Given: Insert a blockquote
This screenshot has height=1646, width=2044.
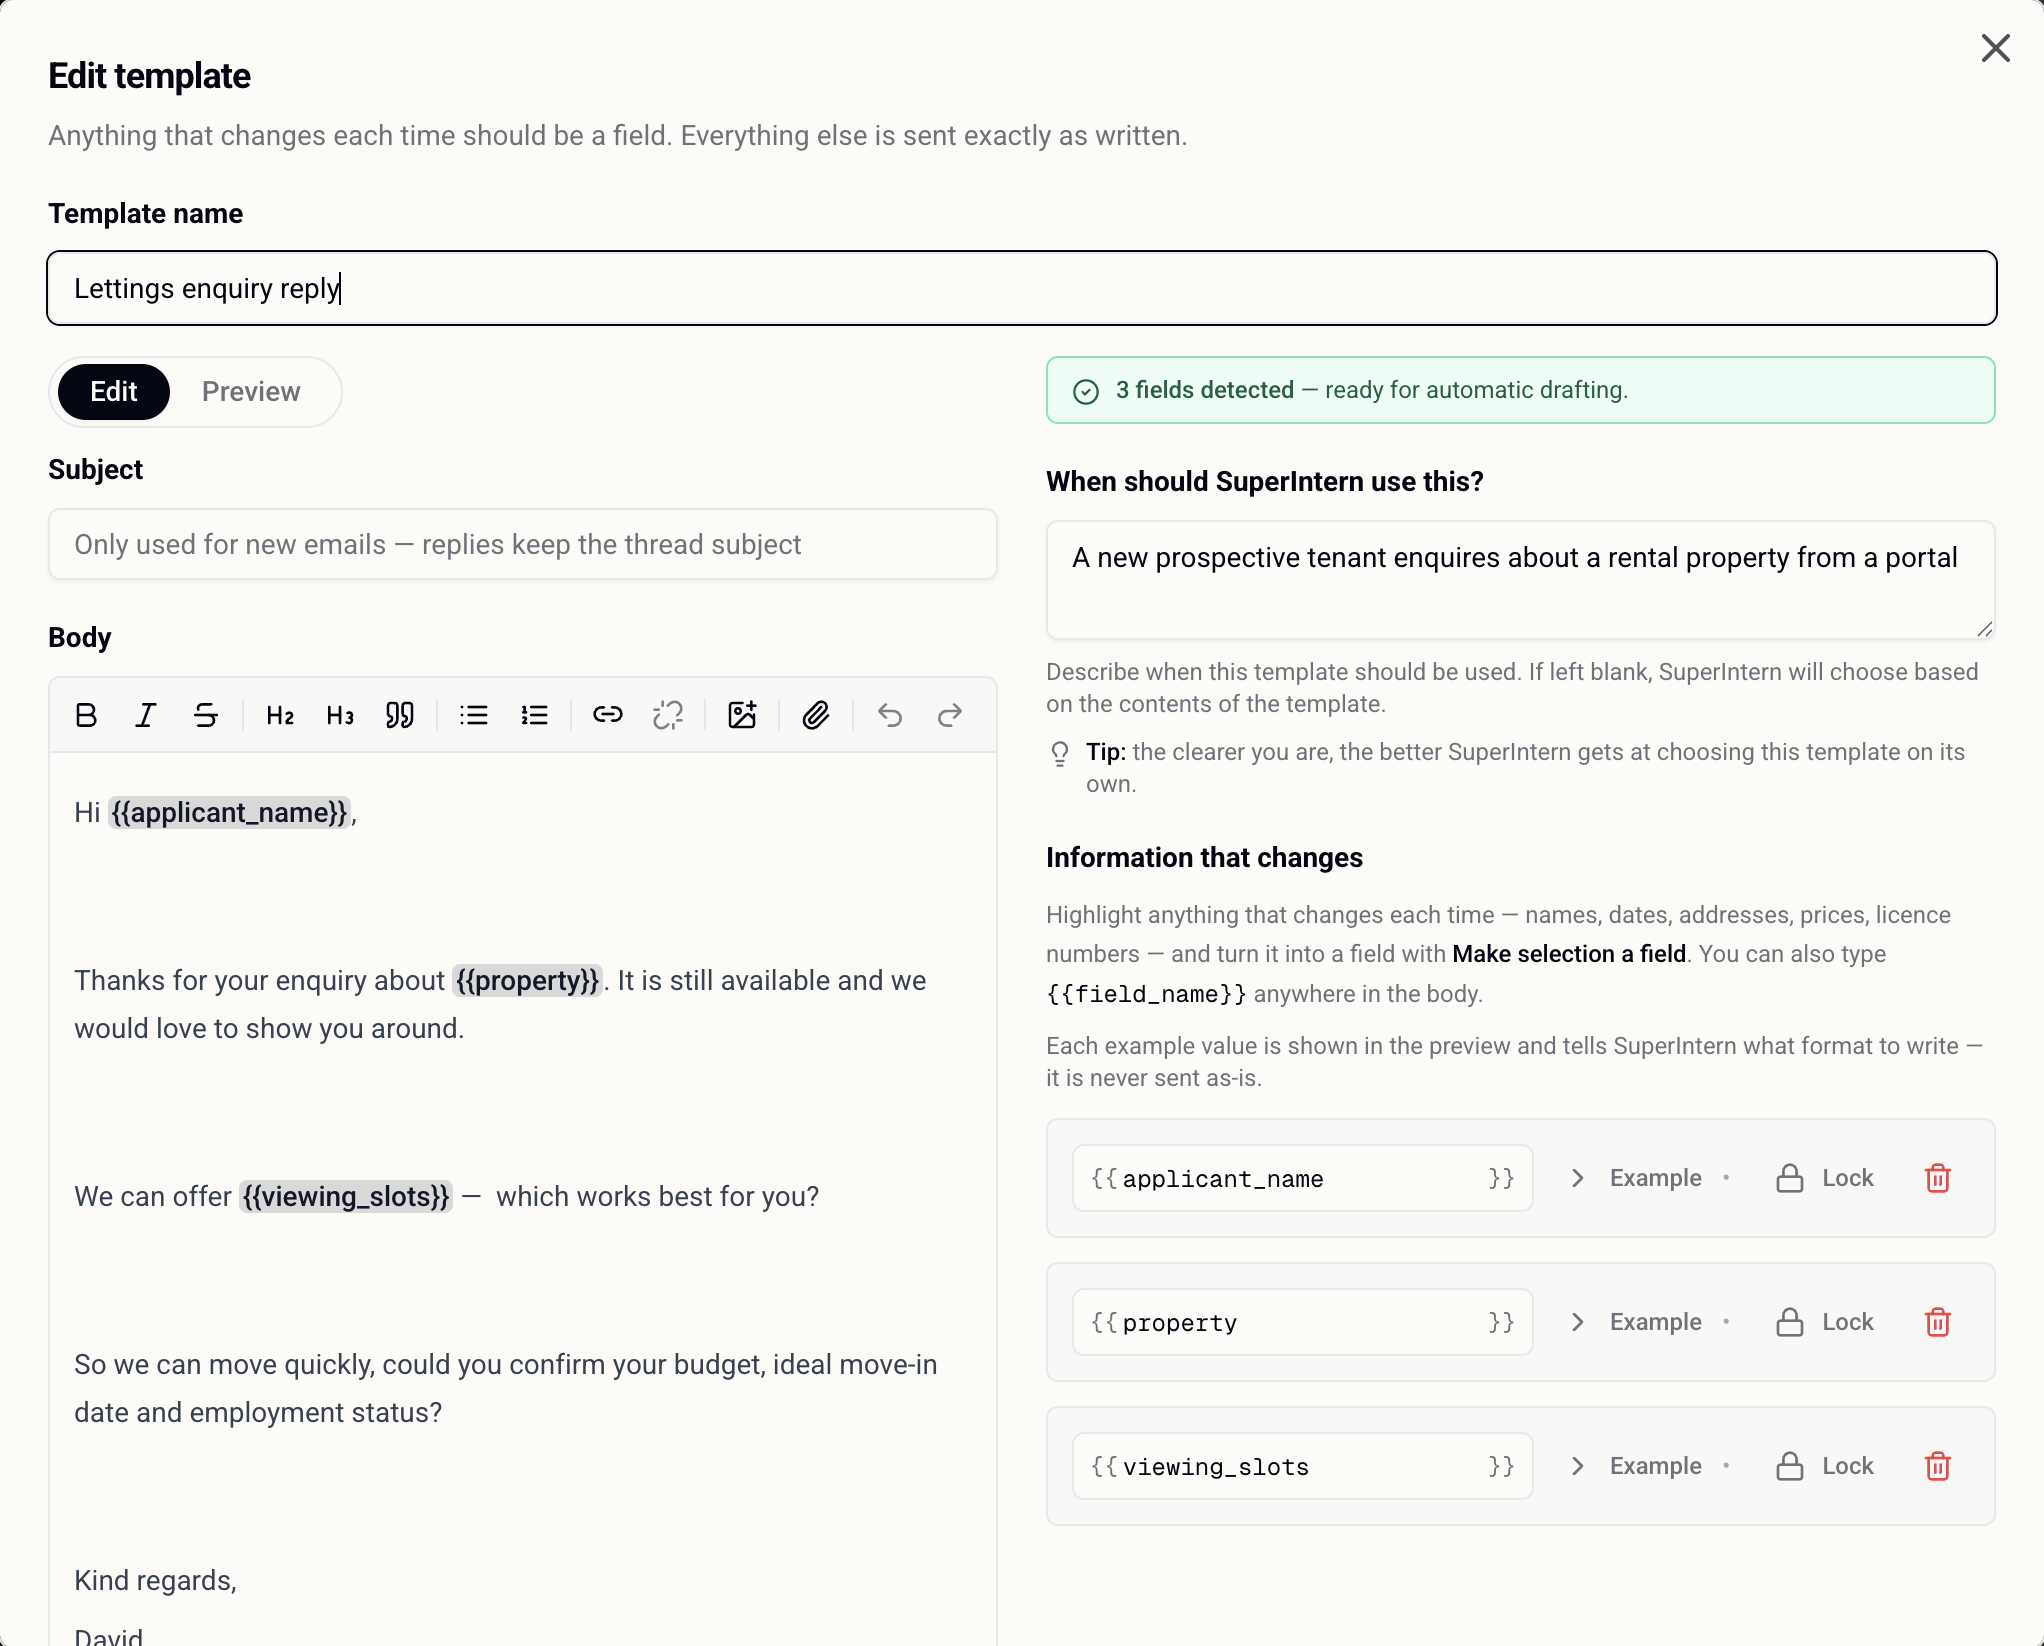Looking at the screenshot, I should pyautogui.click(x=400, y=715).
